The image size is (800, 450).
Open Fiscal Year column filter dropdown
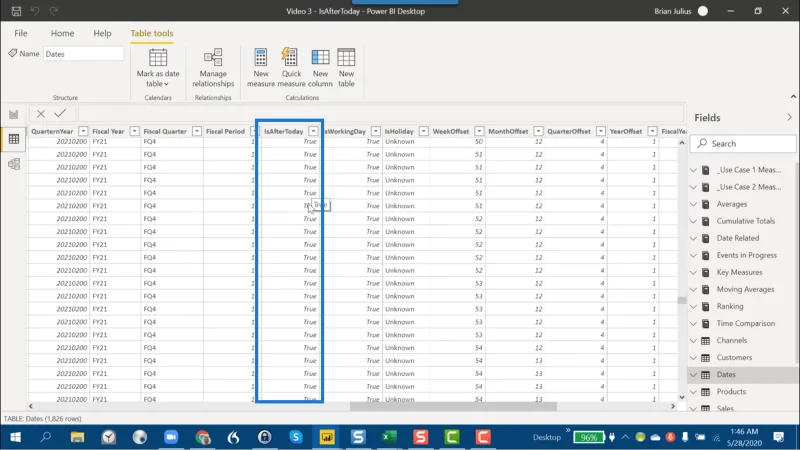point(134,131)
